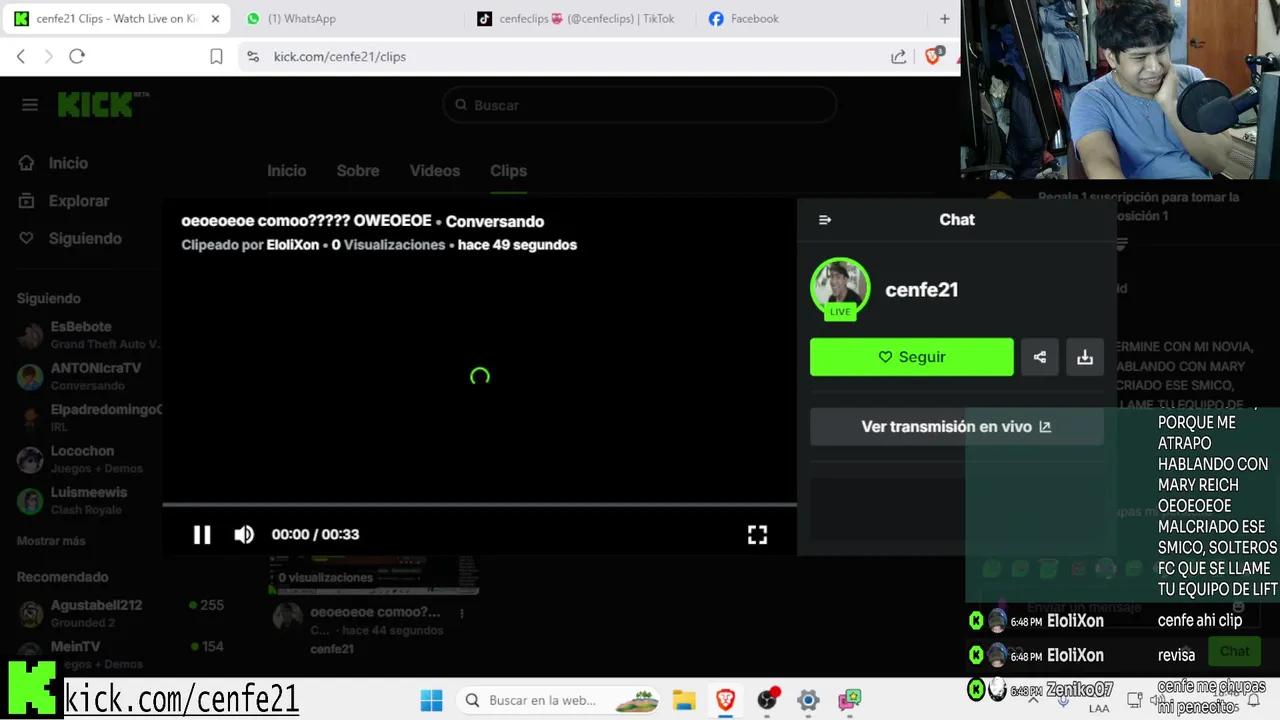Open the cenfe21 avatar with LIVE badge
Image resolution: width=1280 pixels, height=720 pixels.
[840, 289]
